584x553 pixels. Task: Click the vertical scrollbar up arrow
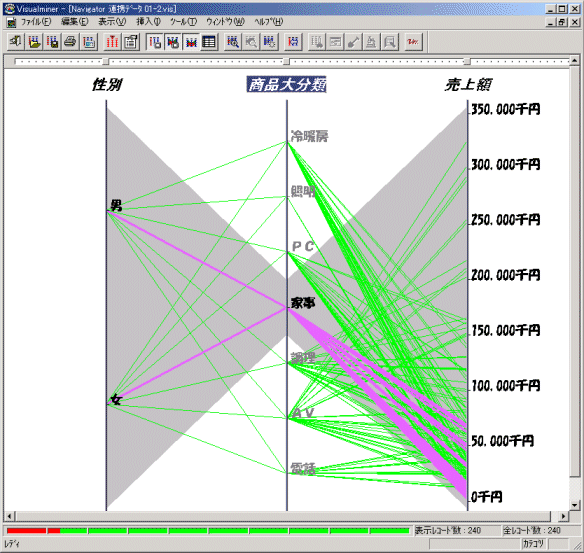pos(575,60)
